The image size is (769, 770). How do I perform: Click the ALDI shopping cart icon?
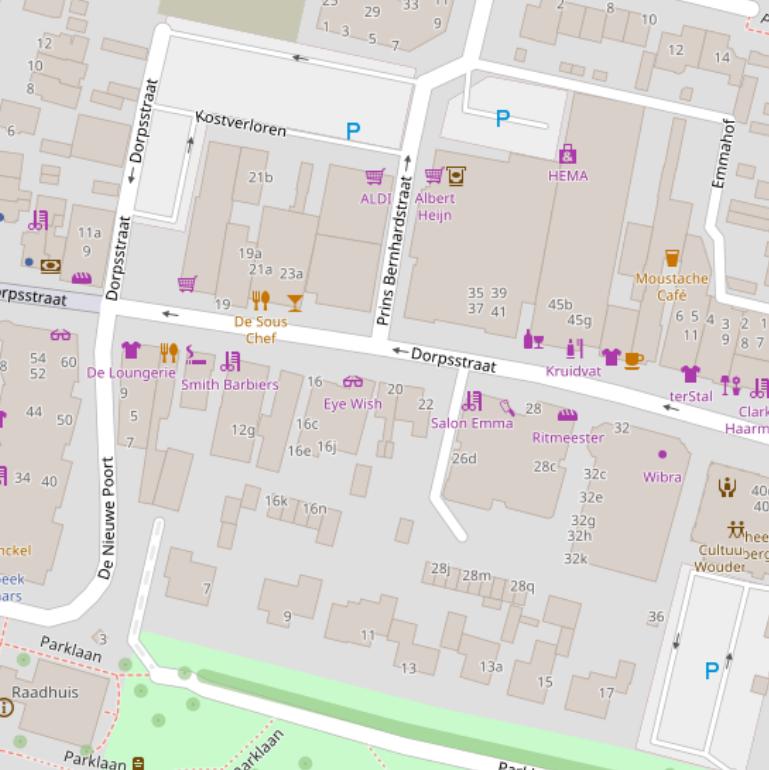click(x=374, y=177)
